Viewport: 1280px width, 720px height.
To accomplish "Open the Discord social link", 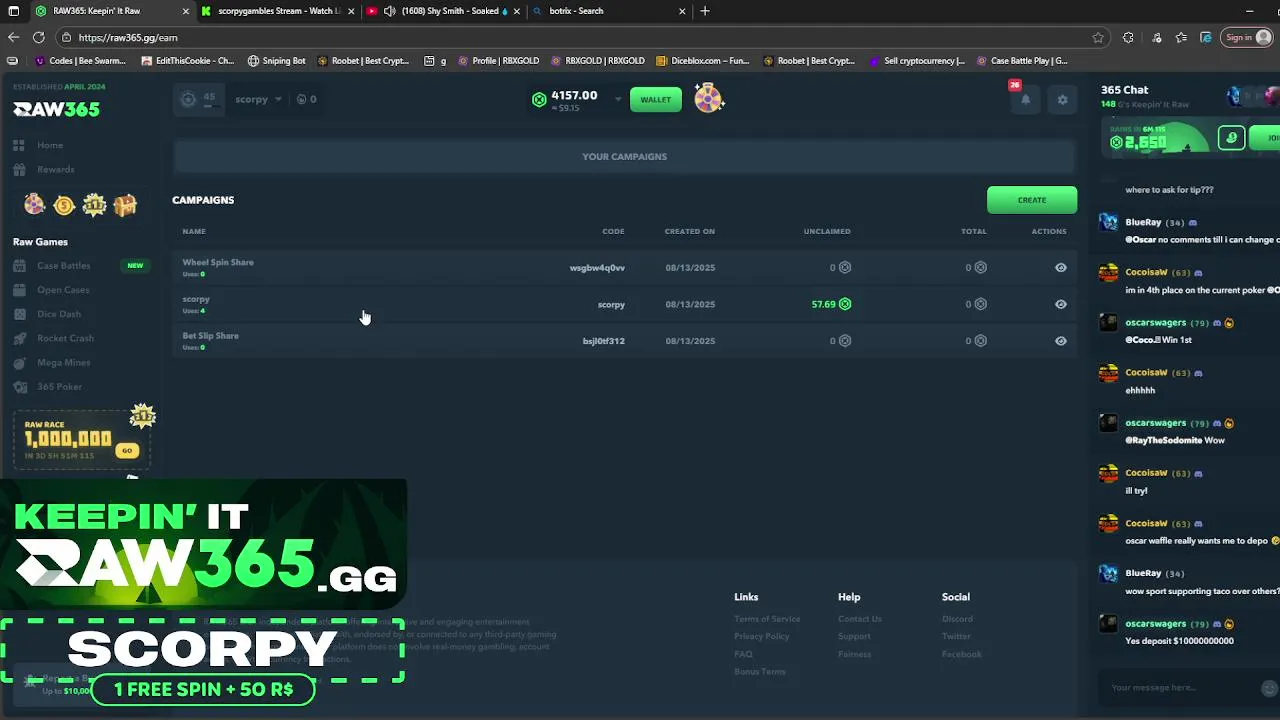I will coord(957,619).
